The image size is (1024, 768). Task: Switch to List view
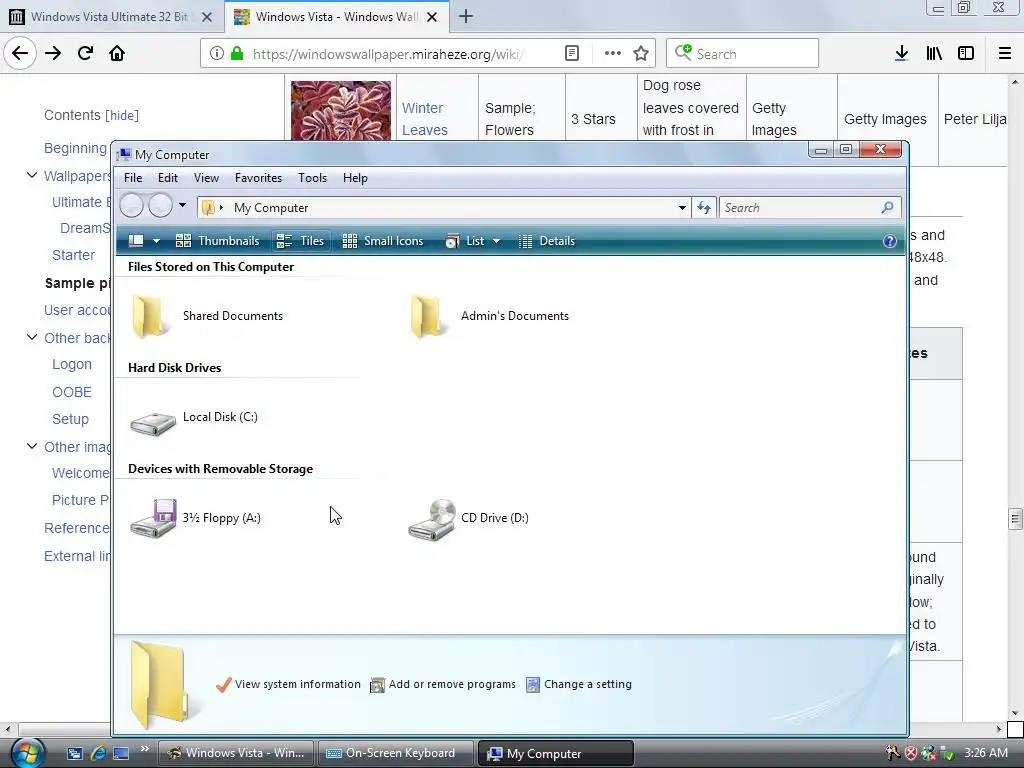[x=466, y=241]
